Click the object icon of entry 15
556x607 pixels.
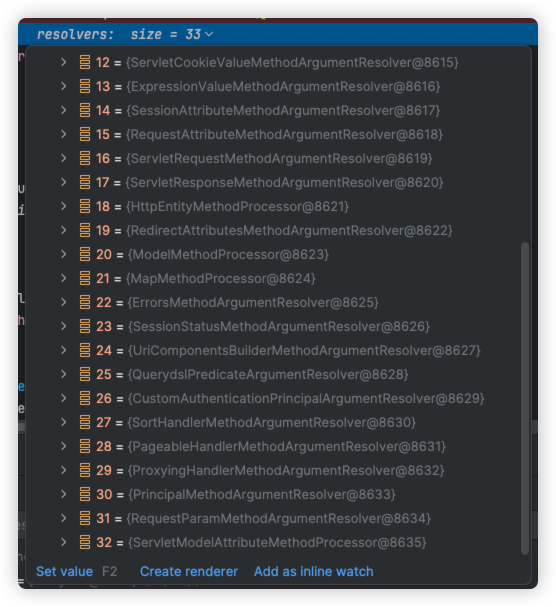(x=85, y=134)
